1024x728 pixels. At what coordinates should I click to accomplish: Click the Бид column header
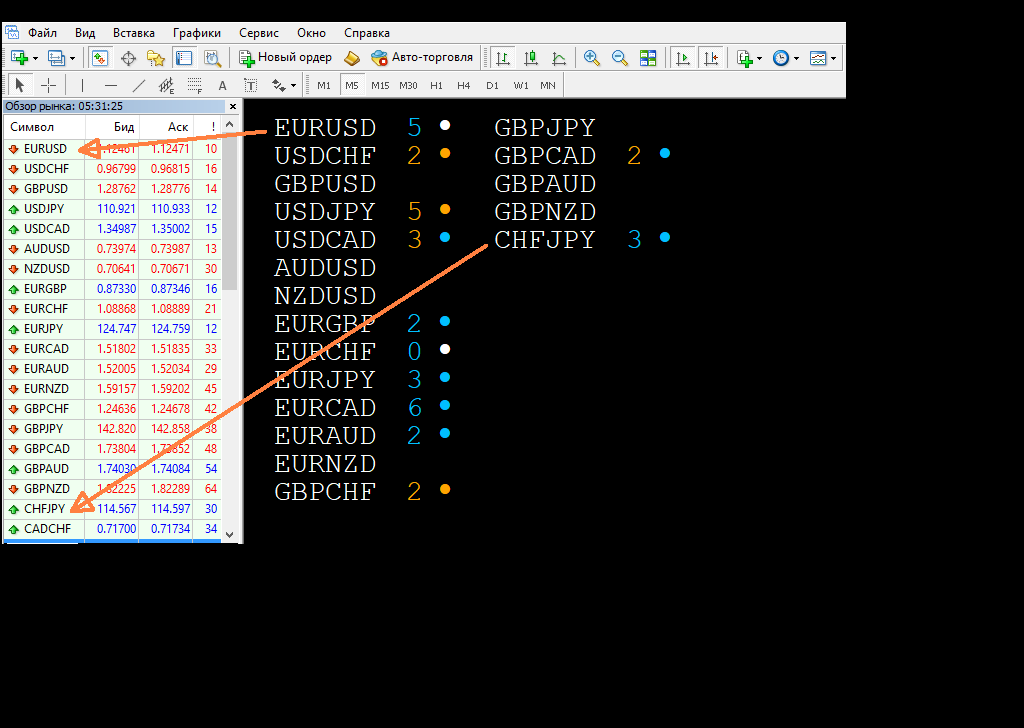pos(112,127)
